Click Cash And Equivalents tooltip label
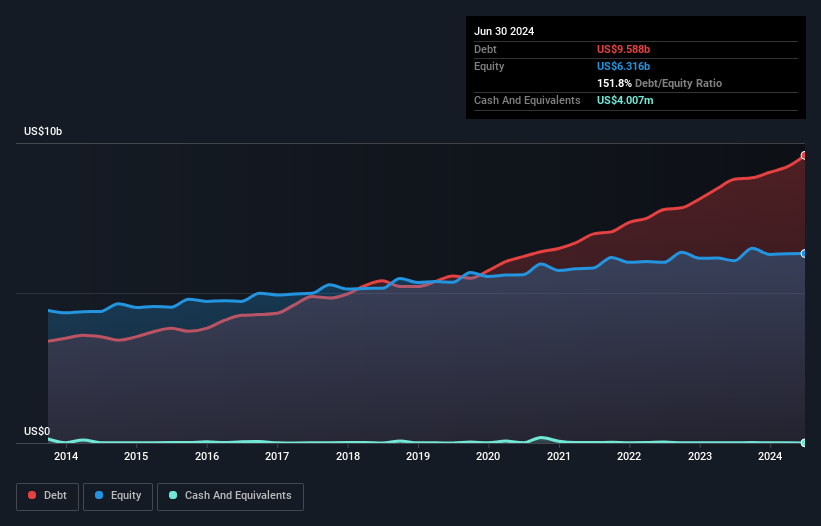821x526 pixels. 527,100
